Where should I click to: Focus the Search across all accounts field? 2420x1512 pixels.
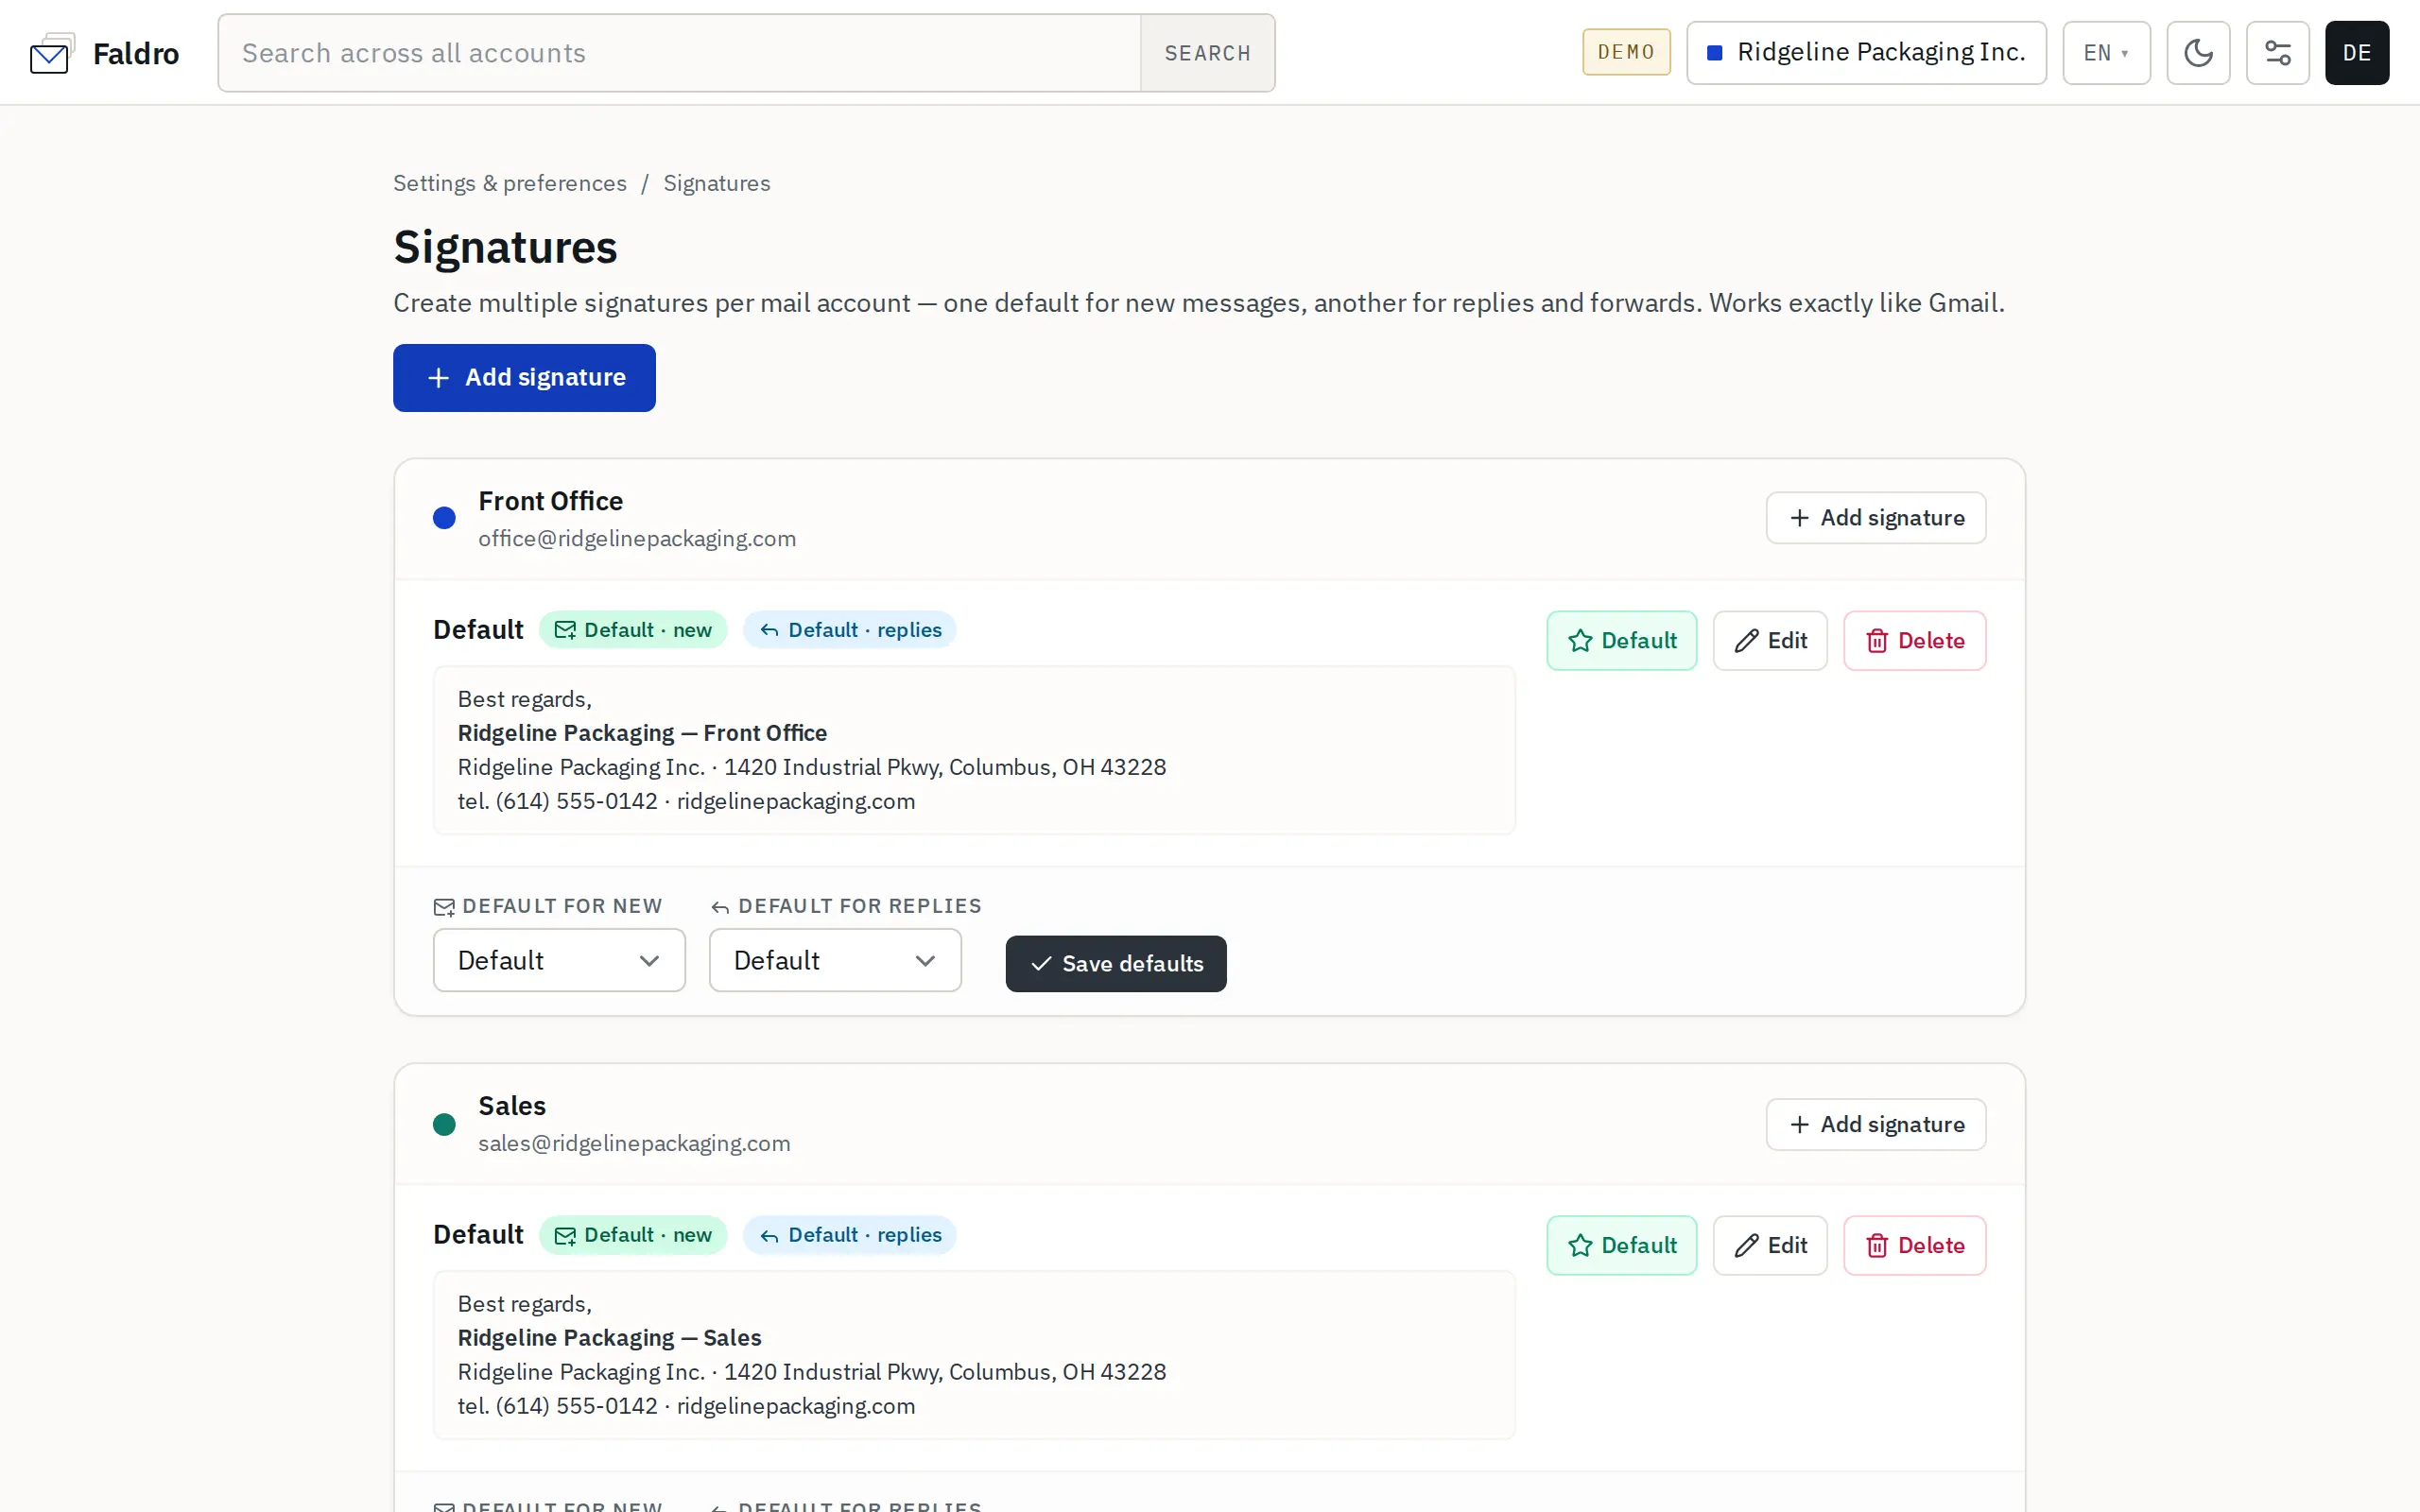coord(679,53)
